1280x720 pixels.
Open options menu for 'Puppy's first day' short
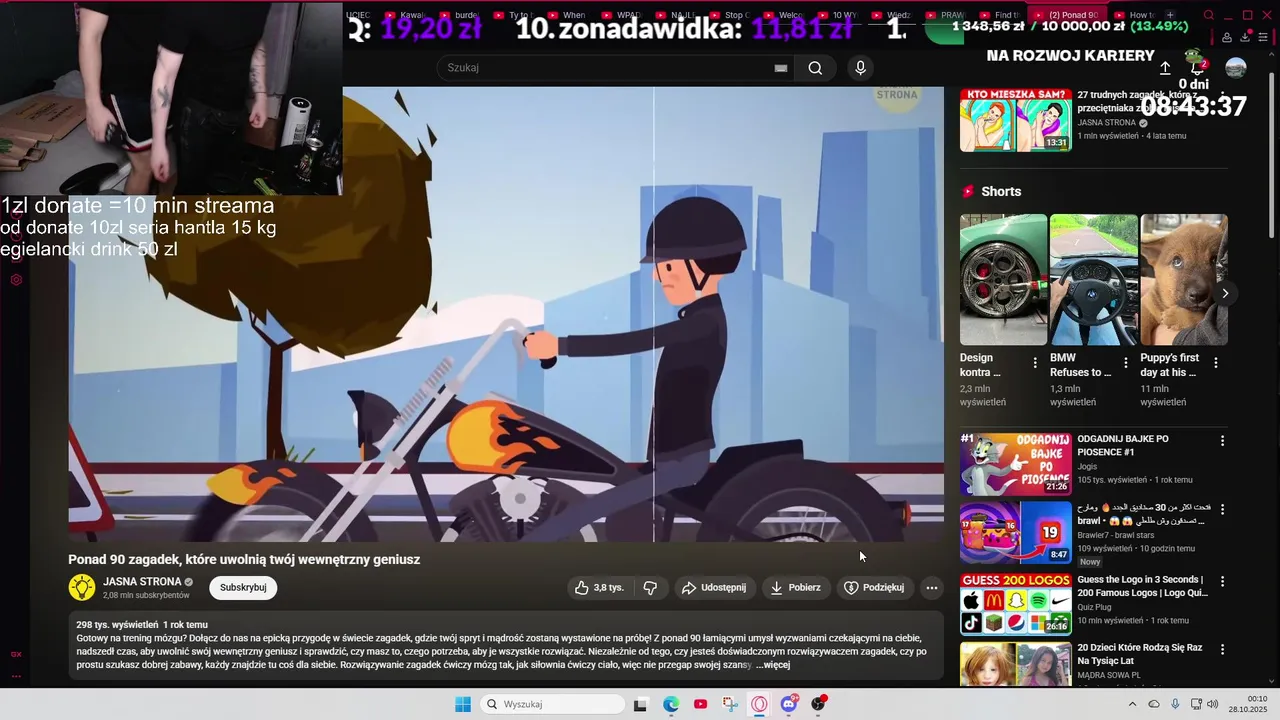(1216, 363)
